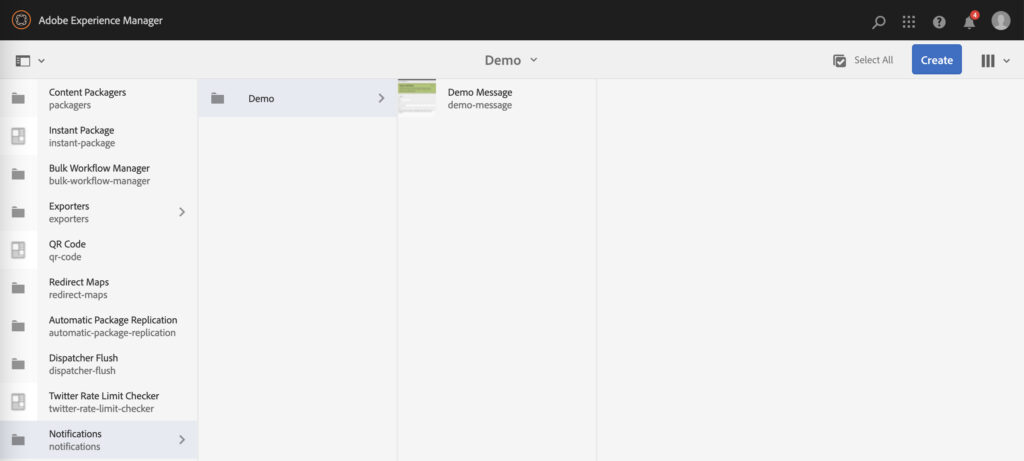The width and height of the screenshot is (1024, 461).
Task: Click the Select All checkbox icon
Action: point(840,60)
